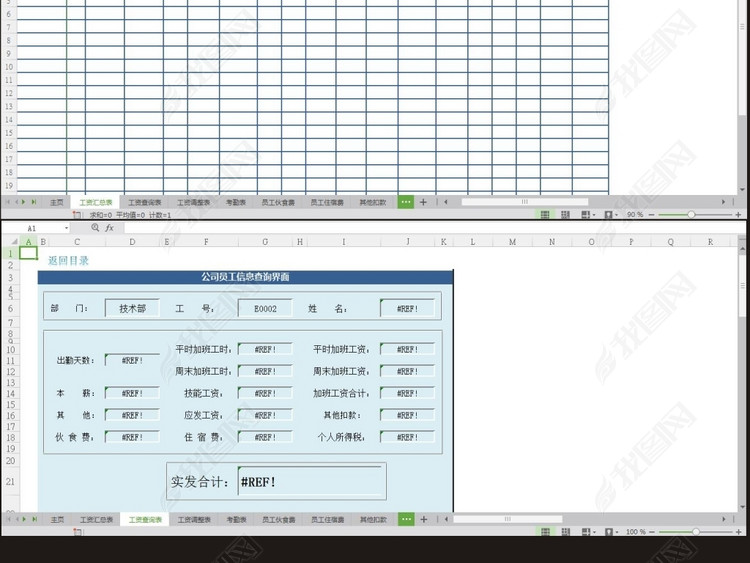Select normal view icon in upper status bar
The width and height of the screenshot is (750, 563).
pos(545,215)
